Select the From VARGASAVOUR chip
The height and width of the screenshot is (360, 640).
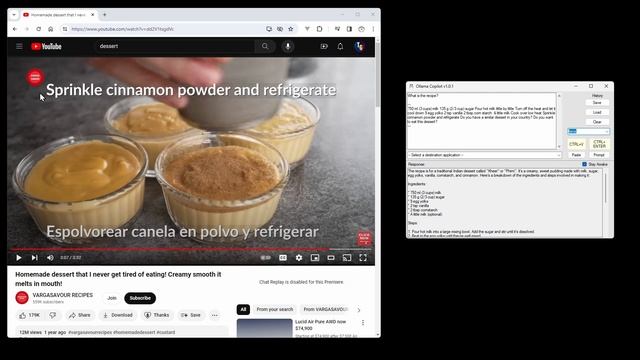(x=325, y=309)
